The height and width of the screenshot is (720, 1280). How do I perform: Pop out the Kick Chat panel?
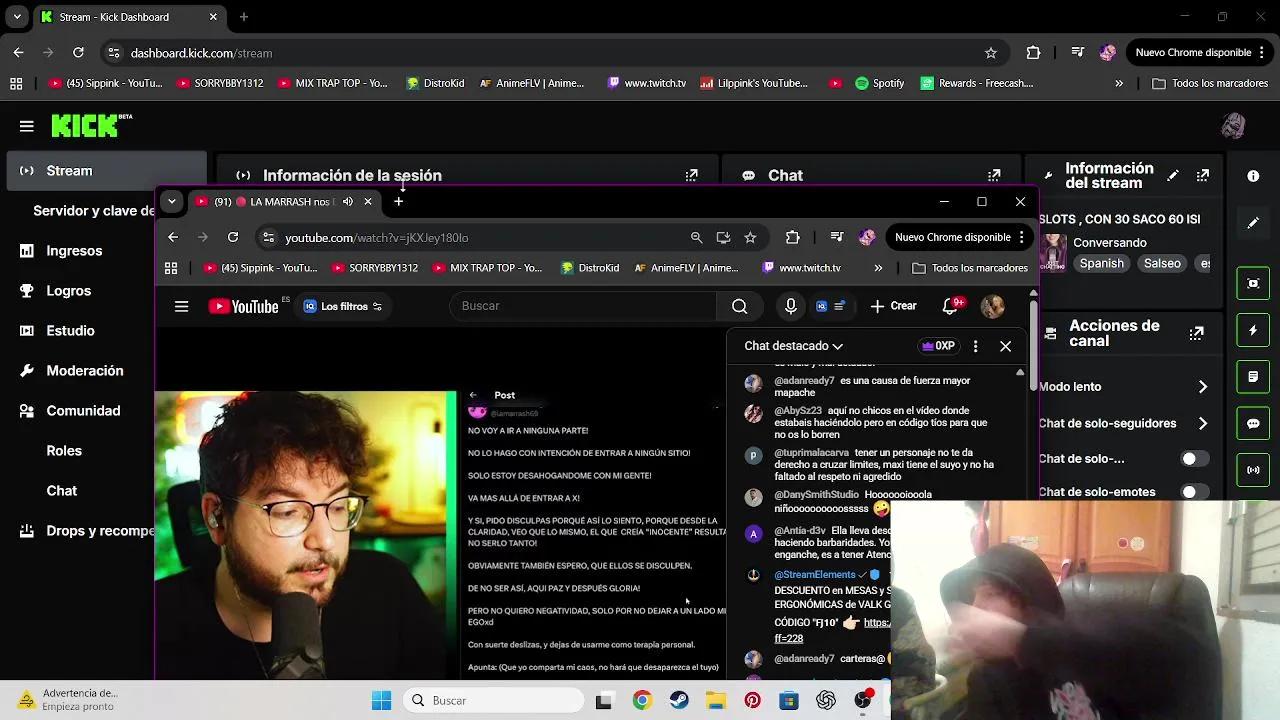click(x=994, y=175)
